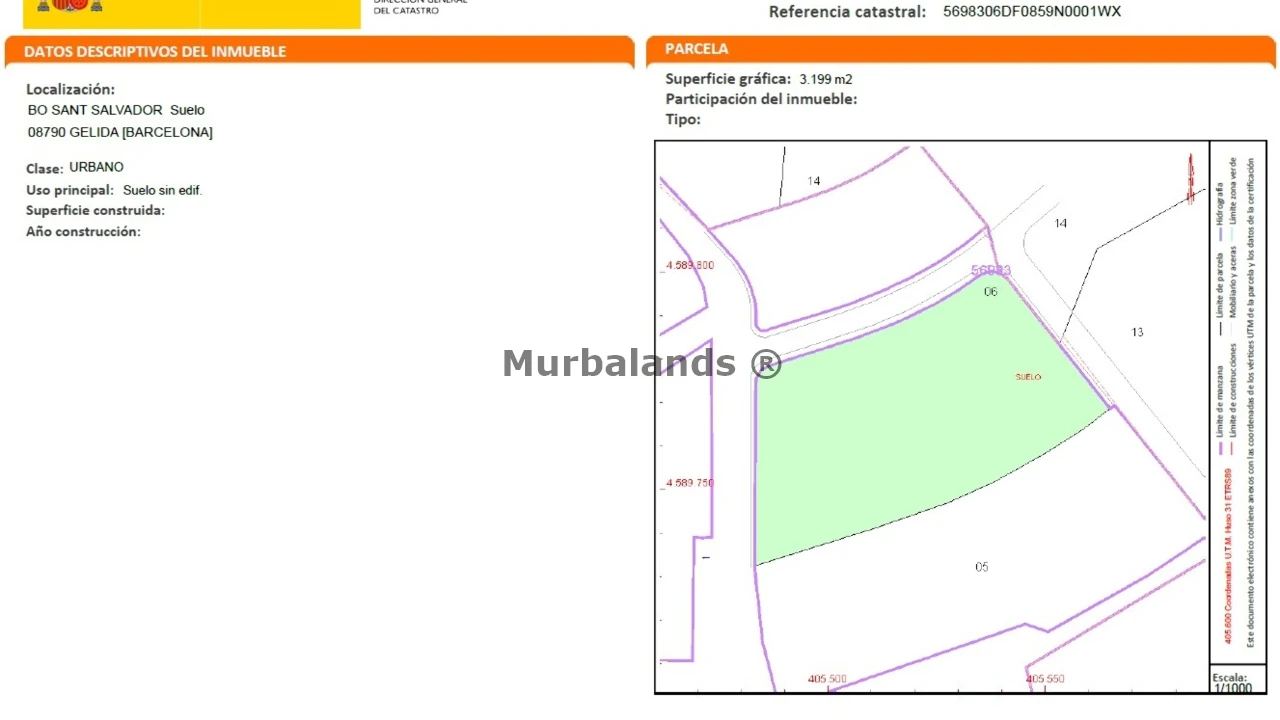
Task: Click the 'DEL CATASTRO' header text
Action: tap(406, 11)
